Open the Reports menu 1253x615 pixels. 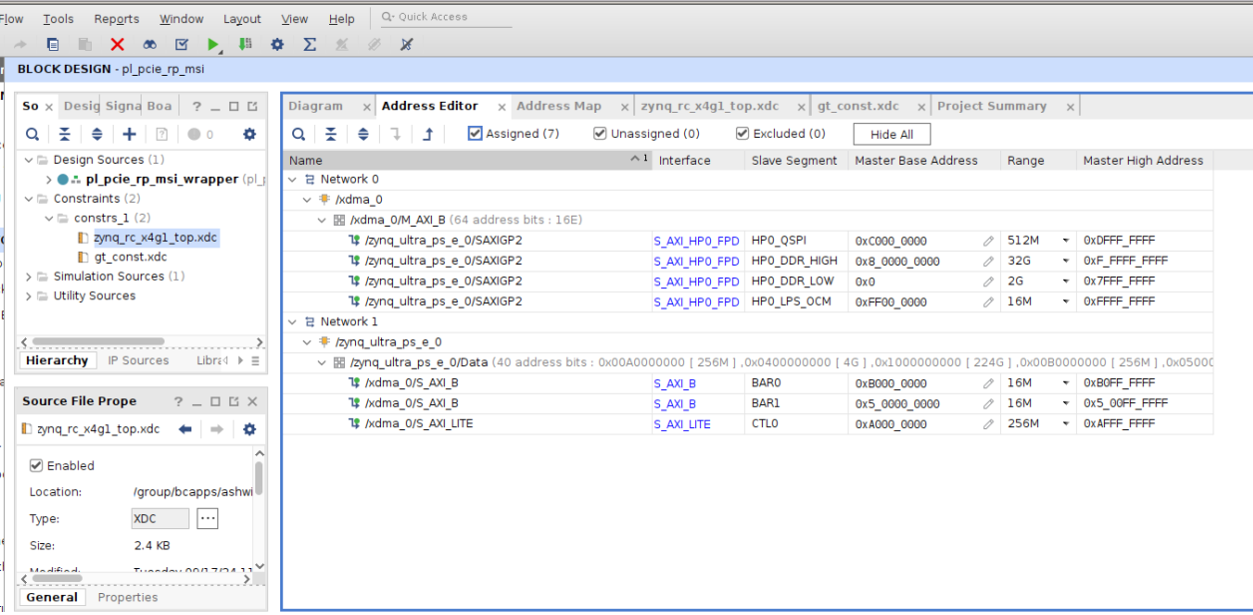tap(116, 19)
